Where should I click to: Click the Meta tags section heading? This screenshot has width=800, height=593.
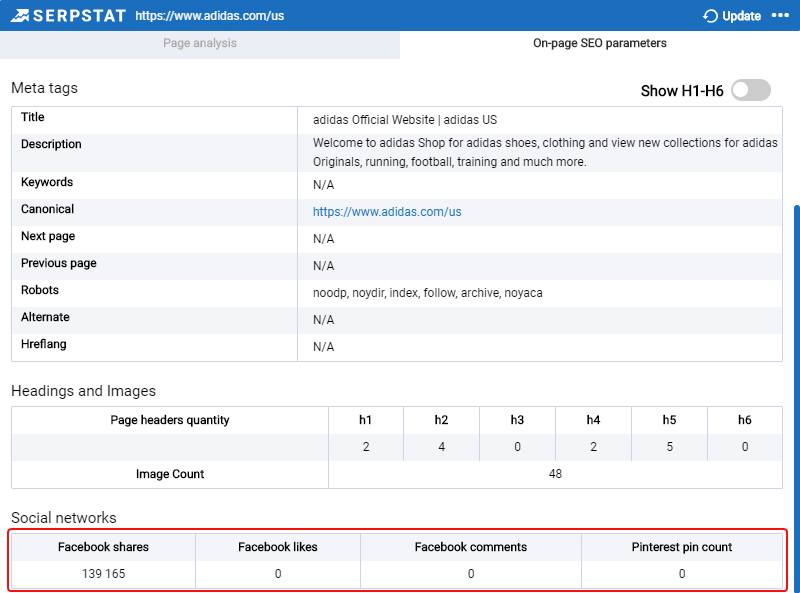click(44, 88)
